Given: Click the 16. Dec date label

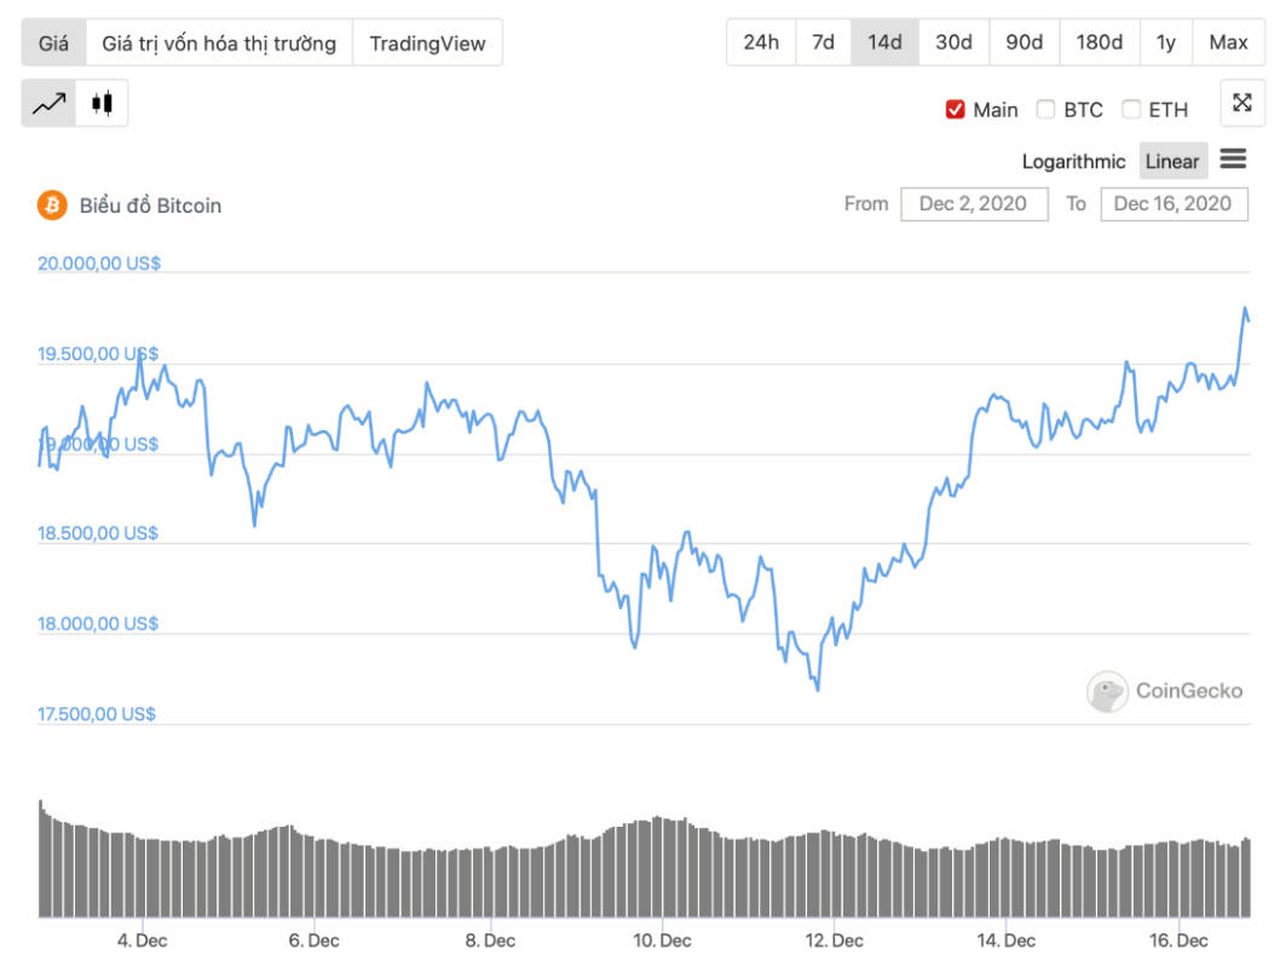Looking at the screenshot, I should tap(1178, 941).
